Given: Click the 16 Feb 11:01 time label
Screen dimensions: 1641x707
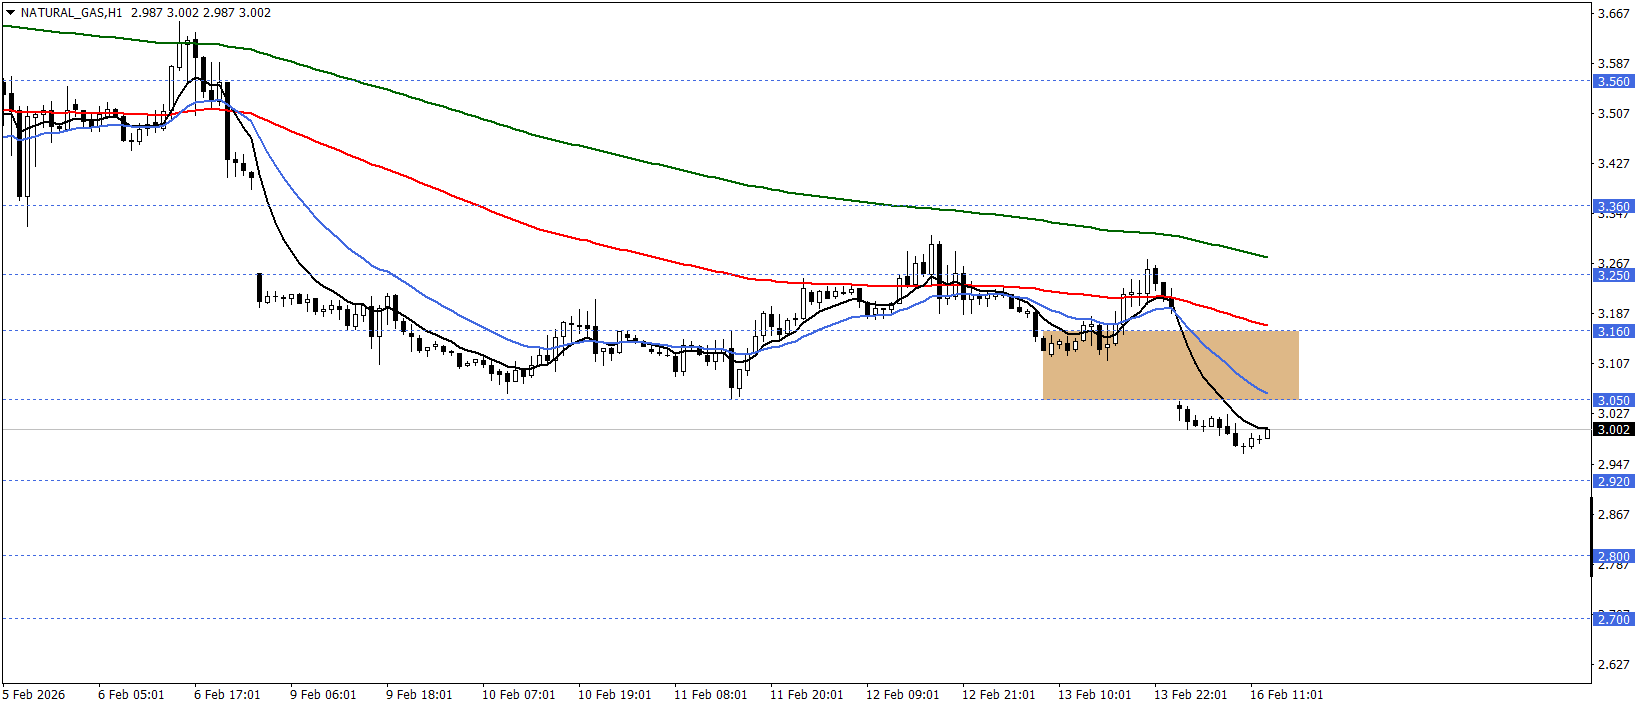Looking at the screenshot, I should click(x=1286, y=695).
